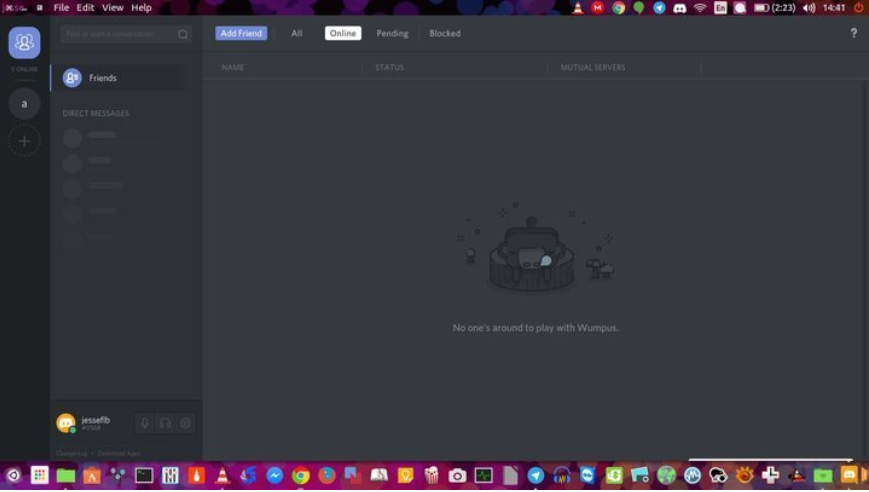Click the Chrome tray icon
The image size is (869, 492).
(x=618, y=8)
